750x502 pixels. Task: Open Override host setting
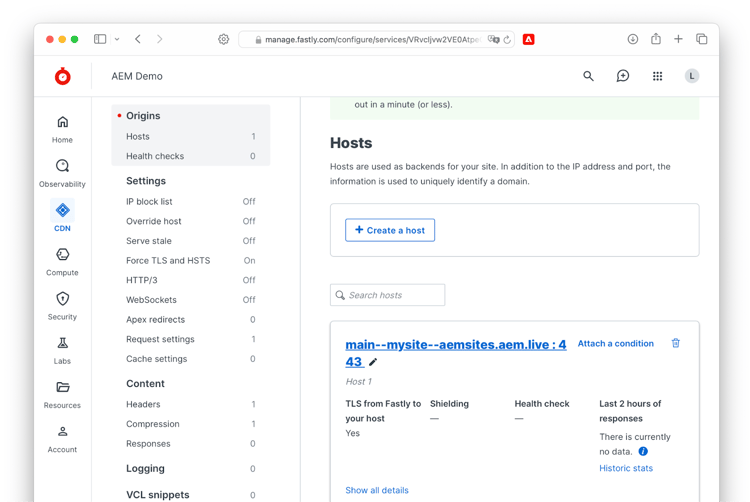tap(190, 221)
